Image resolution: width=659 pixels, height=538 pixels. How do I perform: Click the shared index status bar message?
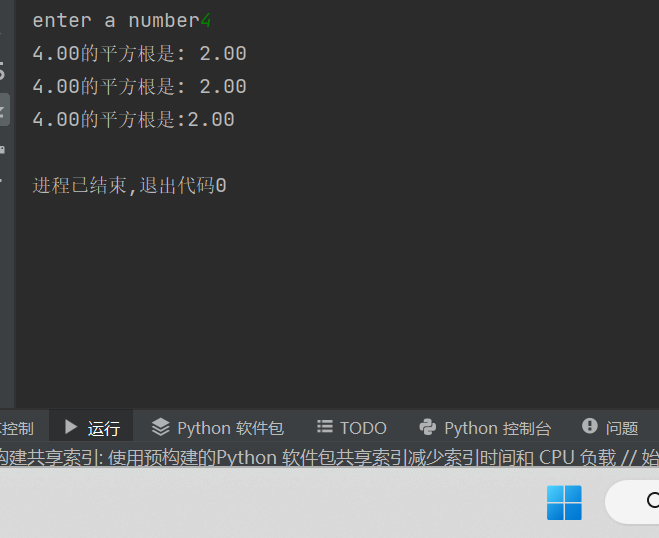[x=330, y=458]
